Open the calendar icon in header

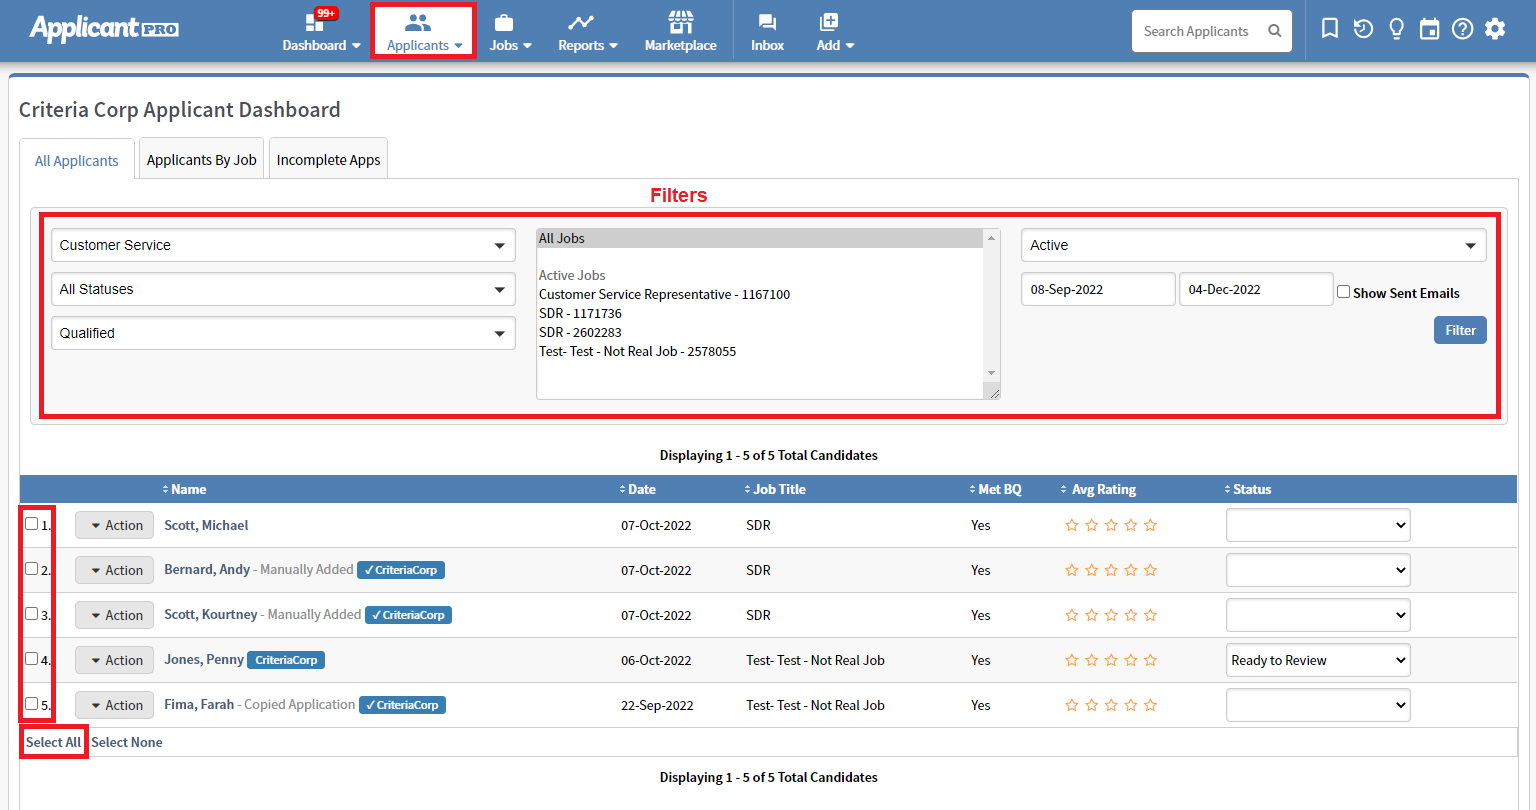coord(1429,29)
